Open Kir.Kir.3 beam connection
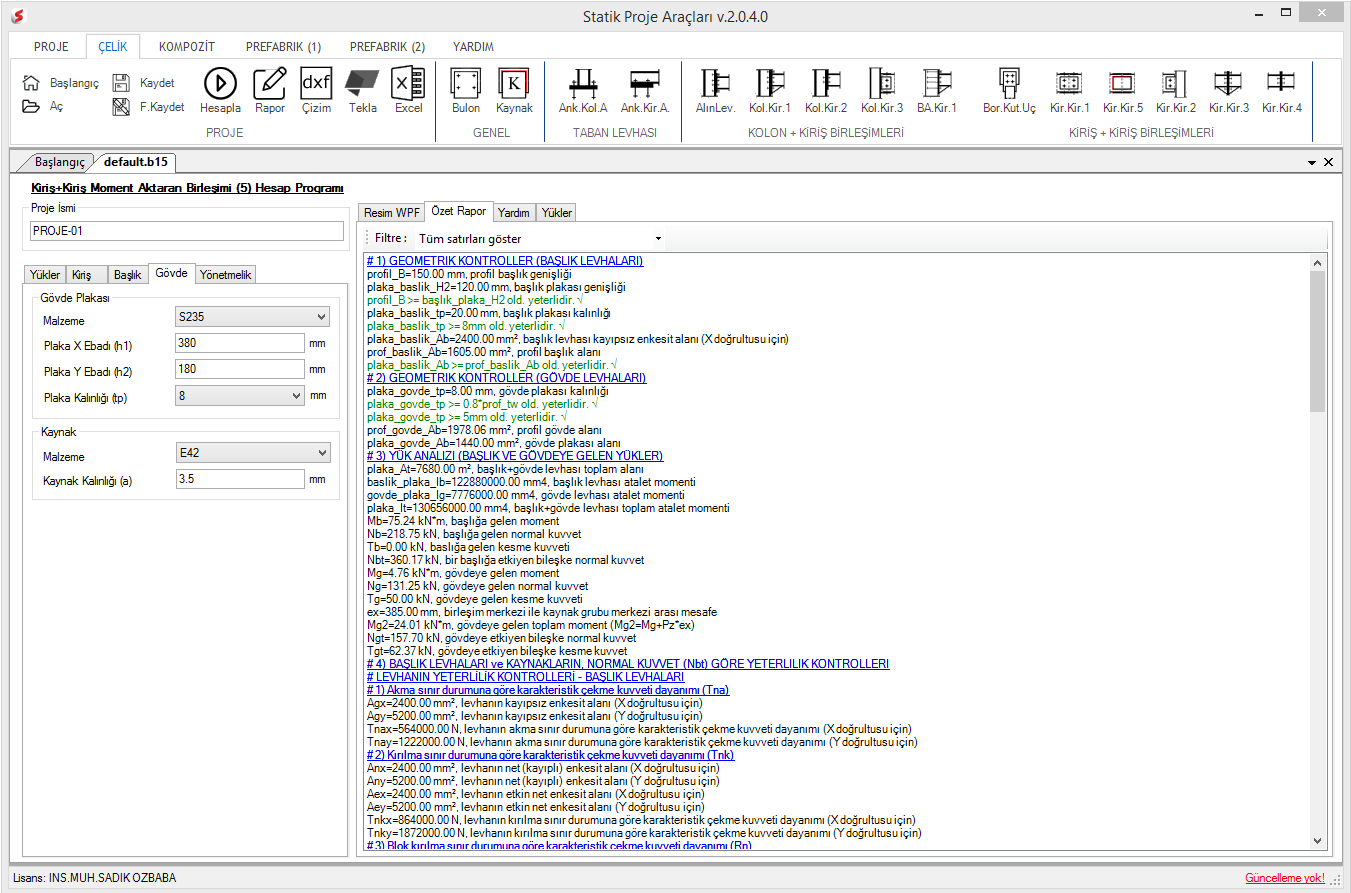The height and width of the screenshot is (893, 1351). [1229, 91]
